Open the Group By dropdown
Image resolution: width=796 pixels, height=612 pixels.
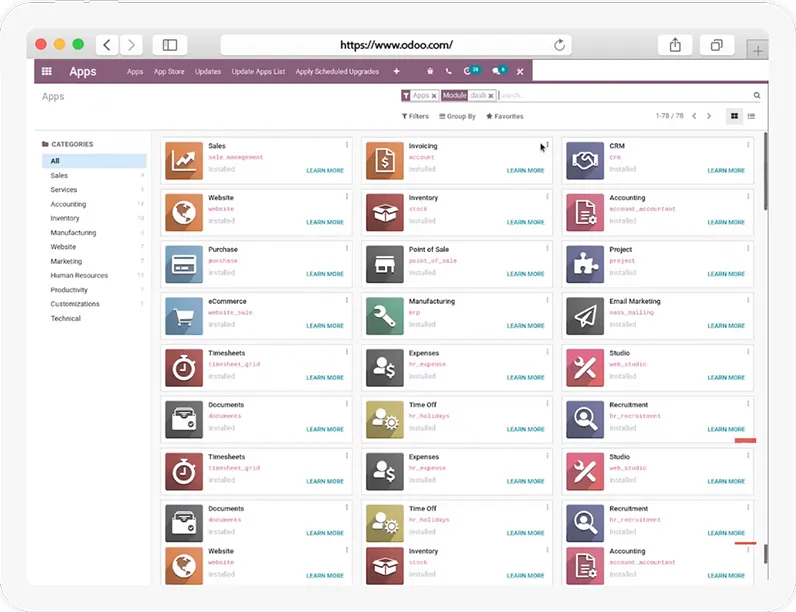[x=457, y=116]
